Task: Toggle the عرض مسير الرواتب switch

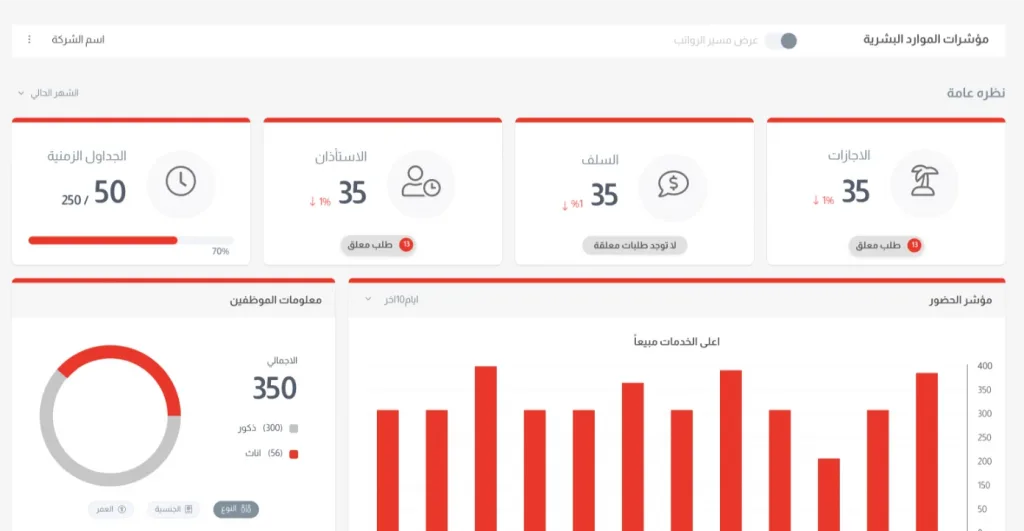Action: [x=782, y=40]
